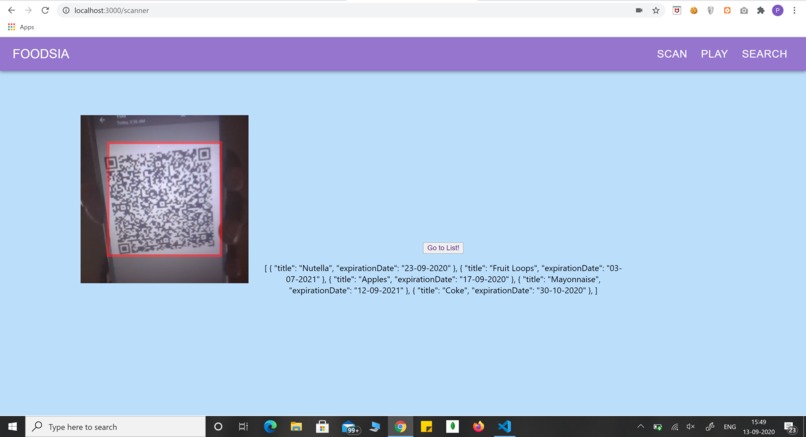Open the SEARCH navigation item
Viewport: 806px width, 437px height.
764,54
